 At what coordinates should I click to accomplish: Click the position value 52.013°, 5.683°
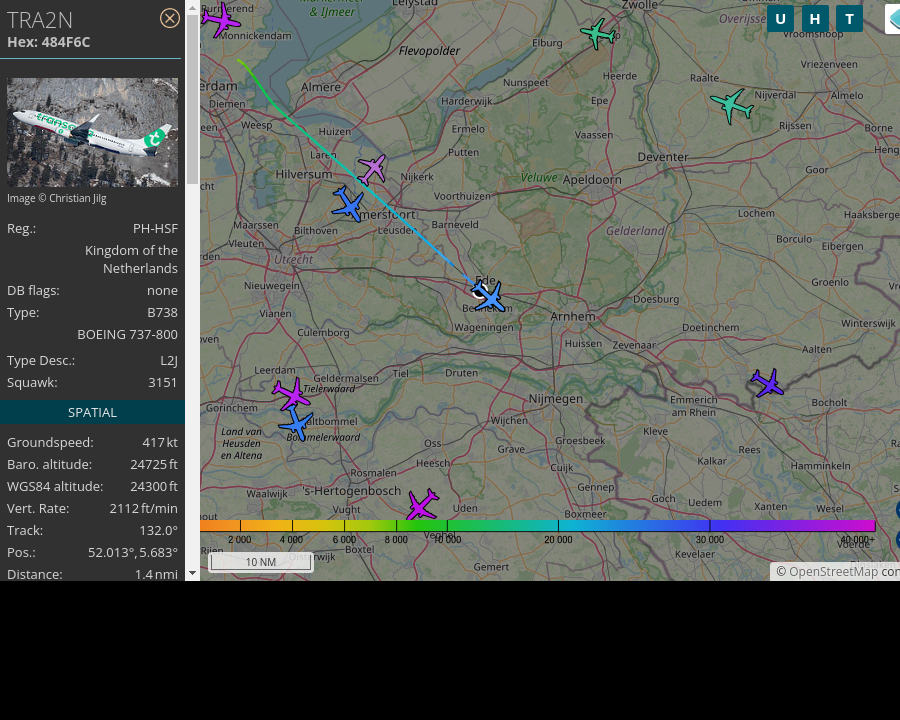click(x=133, y=552)
